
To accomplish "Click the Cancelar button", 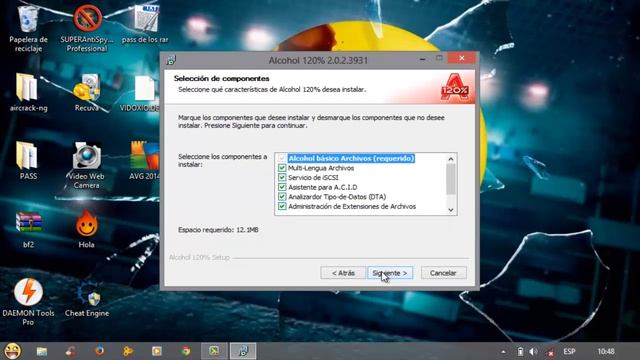I will click(x=443, y=273).
